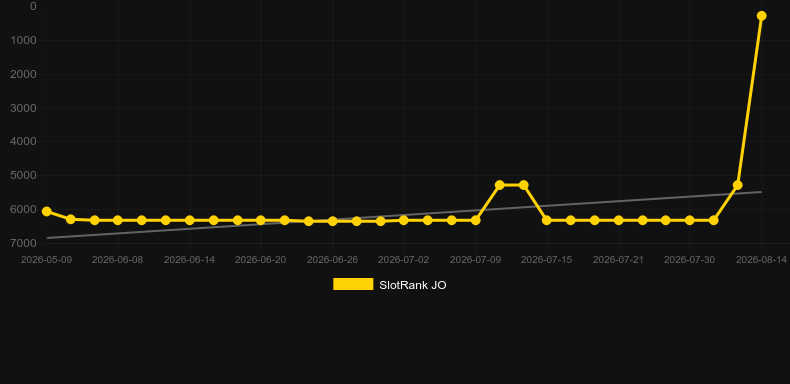790x384 pixels.
Task: Click the 3000 y-axis label
Action: pyautogui.click(x=23, y=108)
